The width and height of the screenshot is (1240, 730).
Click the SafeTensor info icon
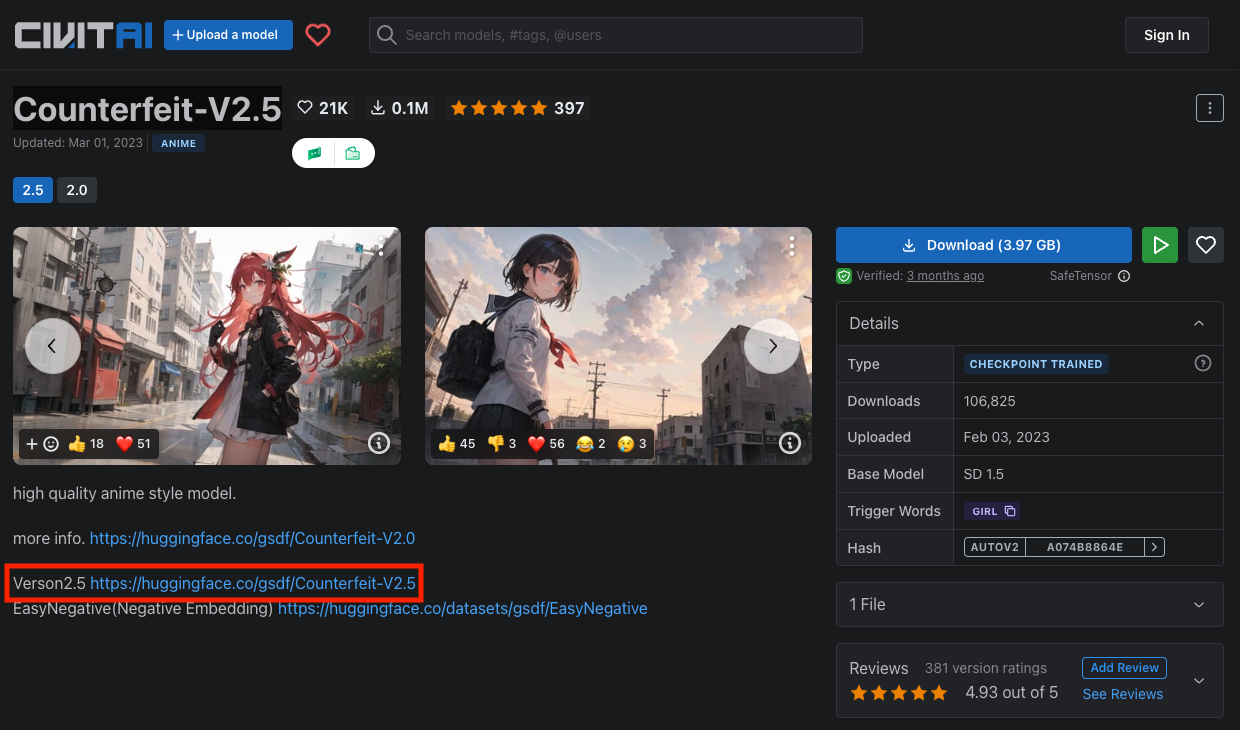pyautogui.click(x=1124, y=276)
